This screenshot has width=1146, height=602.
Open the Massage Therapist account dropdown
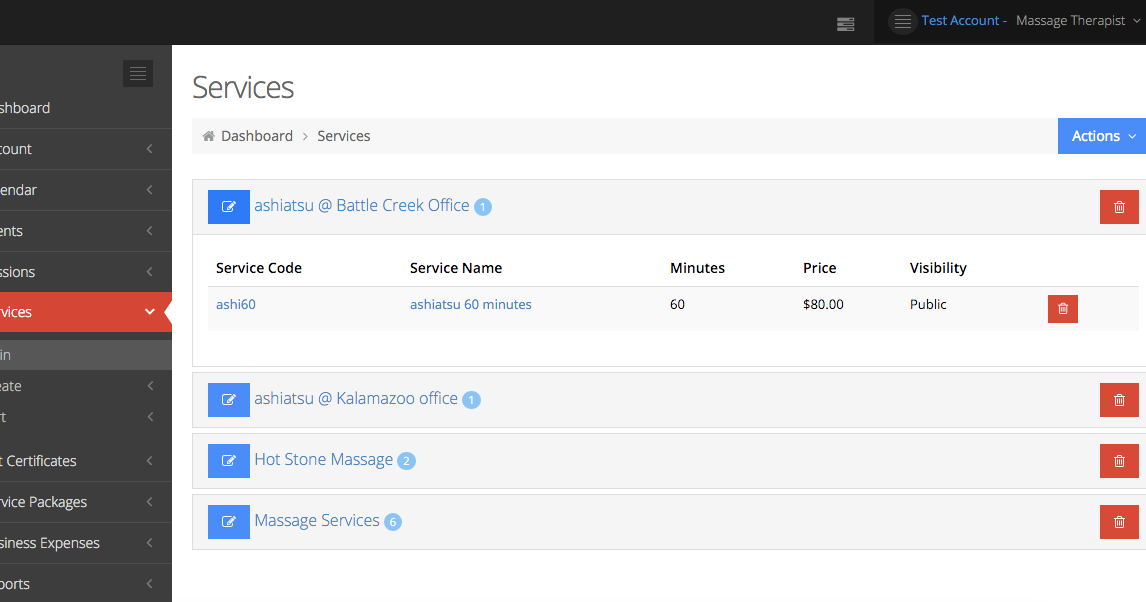(x=1070, y=20)
